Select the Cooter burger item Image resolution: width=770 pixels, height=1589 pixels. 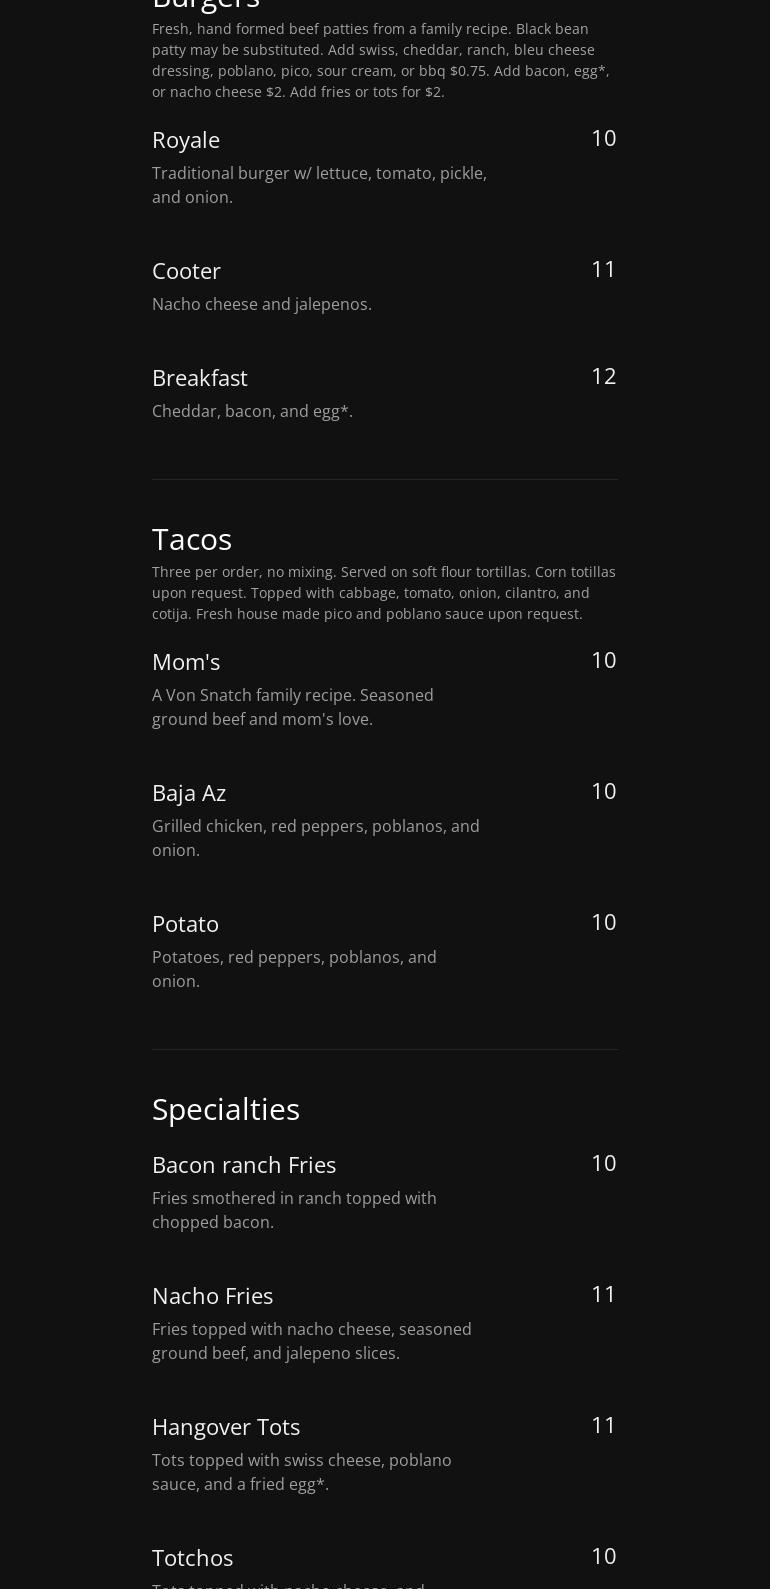(x=186, y=271)
